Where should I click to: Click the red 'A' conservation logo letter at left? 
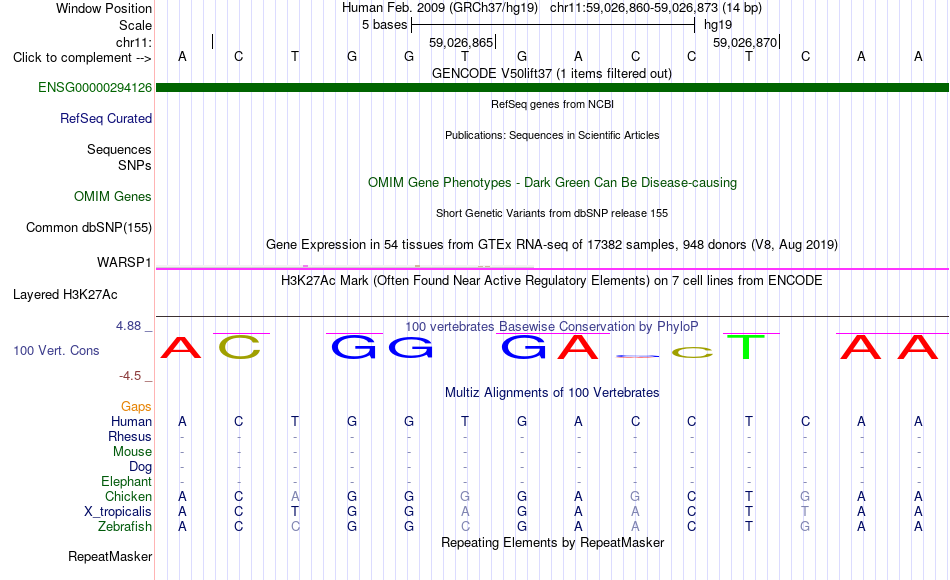[x=181, y=348]
